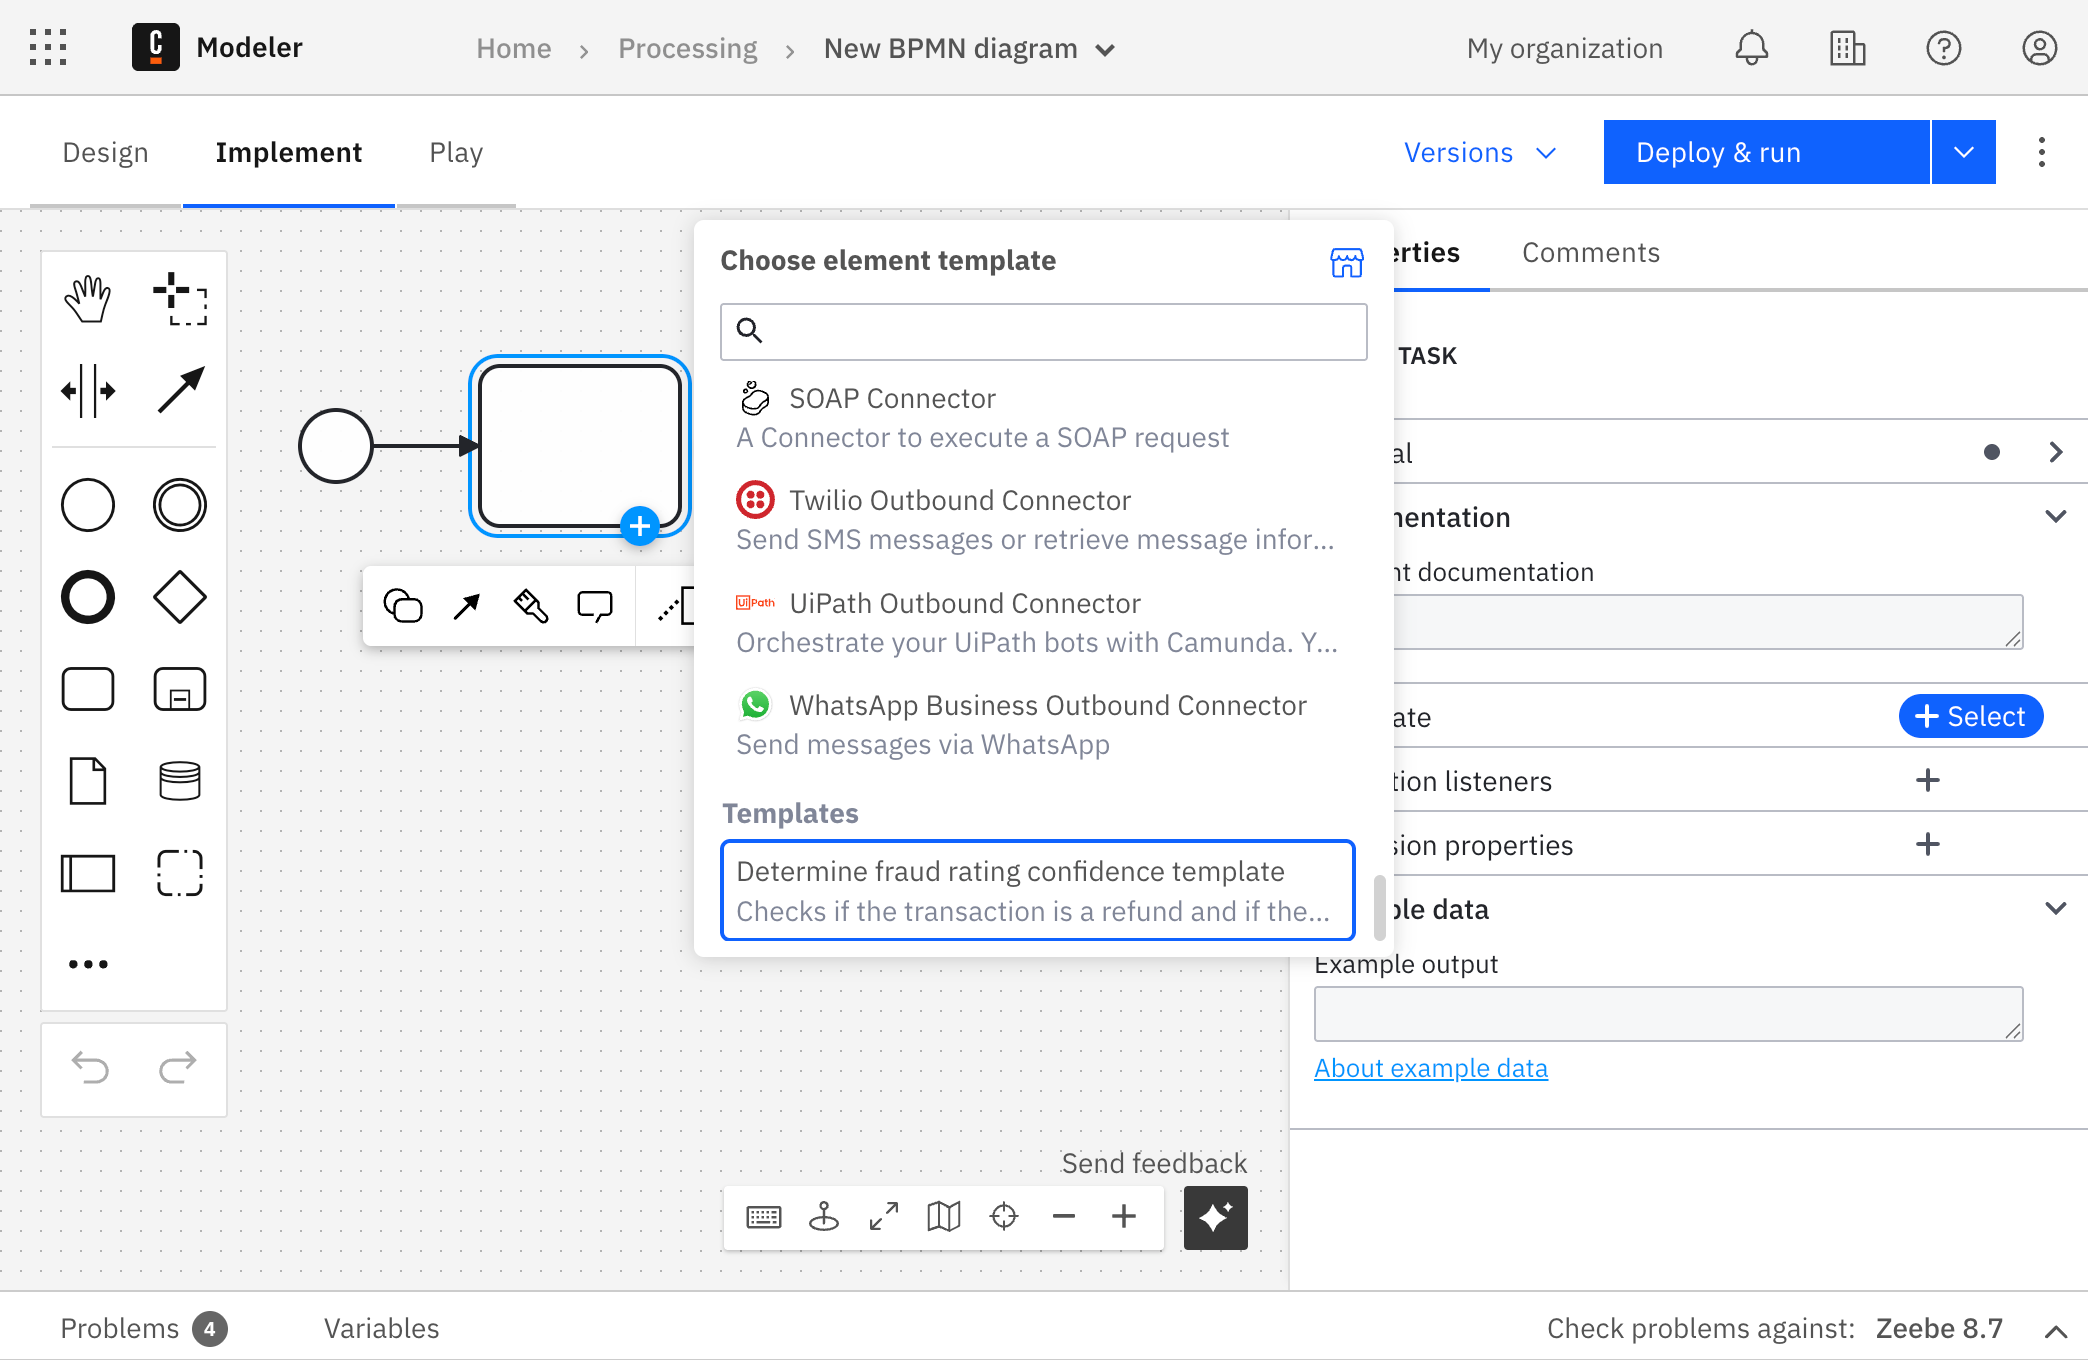Switch to the Implement tab
Viewport: 2088px width, 1360px height.
point(289,153)
